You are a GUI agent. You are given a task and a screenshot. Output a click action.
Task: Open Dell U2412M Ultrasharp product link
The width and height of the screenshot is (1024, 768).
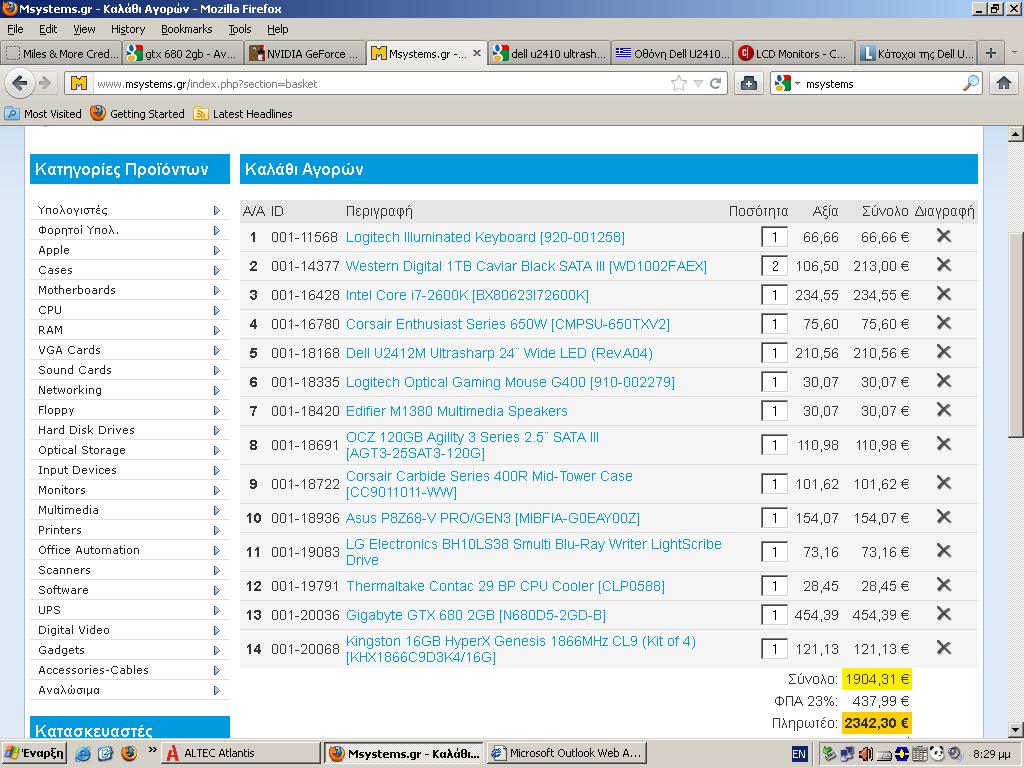click(499, 353)
